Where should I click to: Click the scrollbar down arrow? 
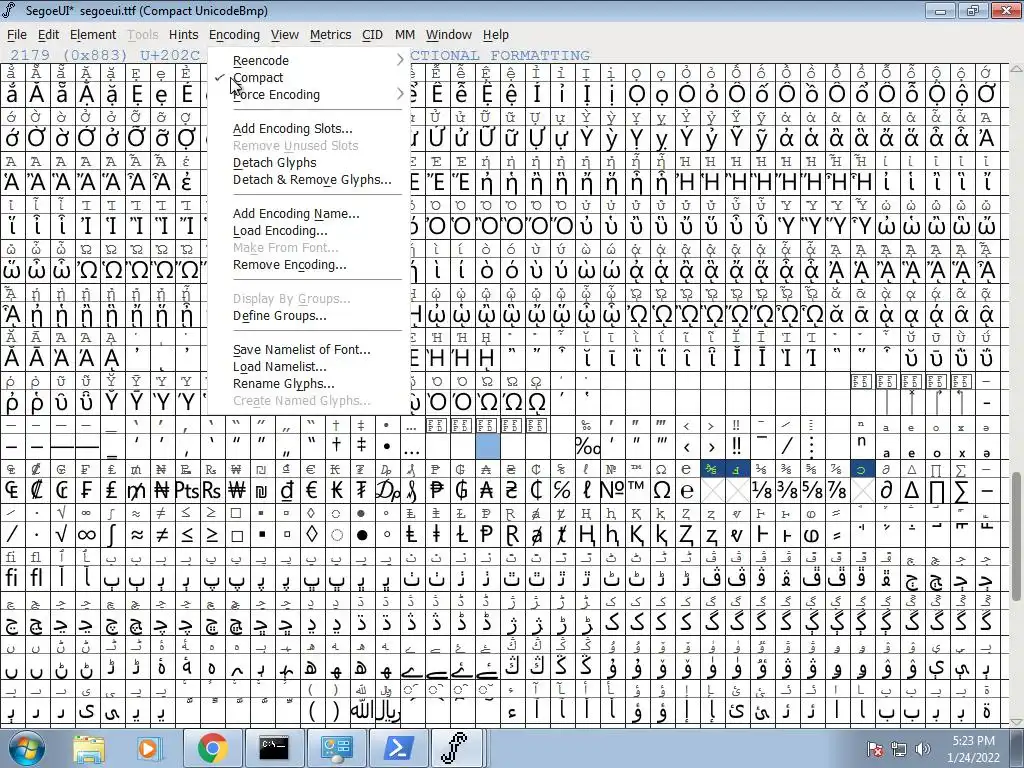pyautogui.click(x=1017, y=722)
